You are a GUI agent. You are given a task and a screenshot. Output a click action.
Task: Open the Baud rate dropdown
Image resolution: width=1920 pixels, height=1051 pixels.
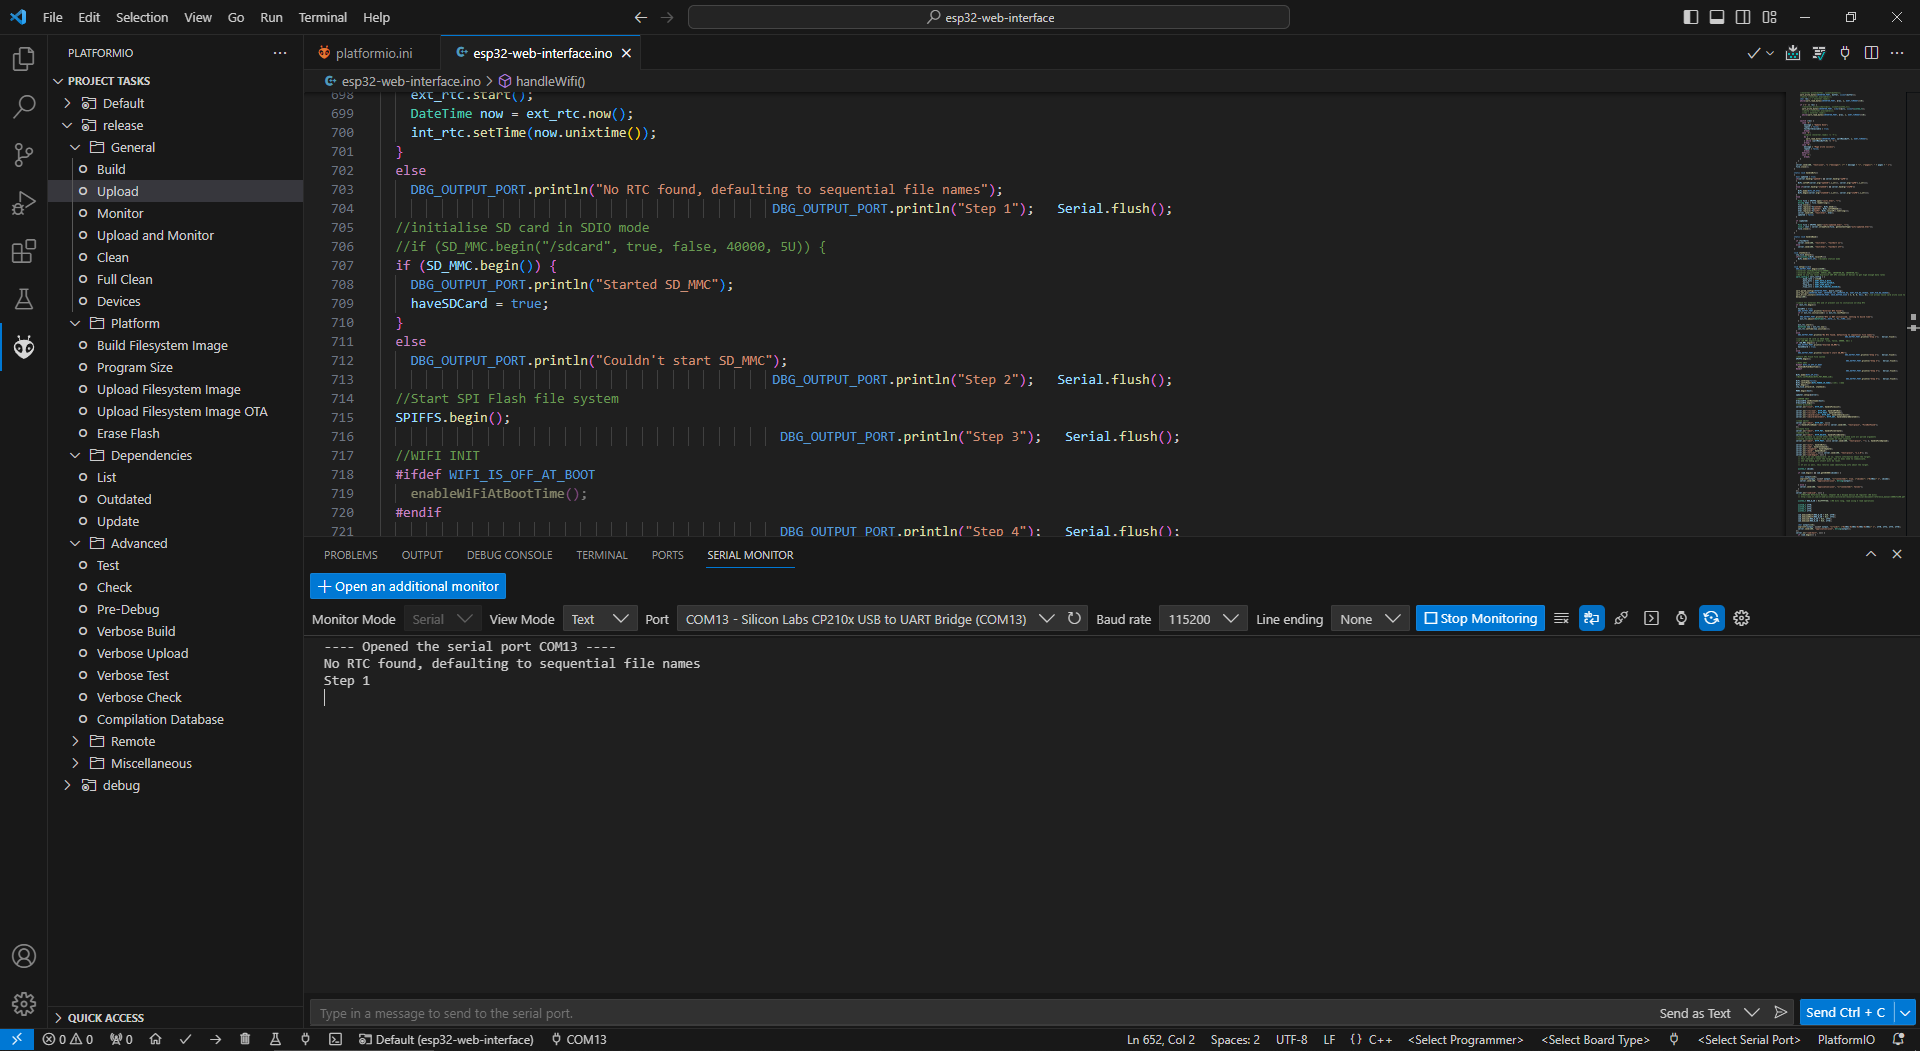click(1202, 619)
